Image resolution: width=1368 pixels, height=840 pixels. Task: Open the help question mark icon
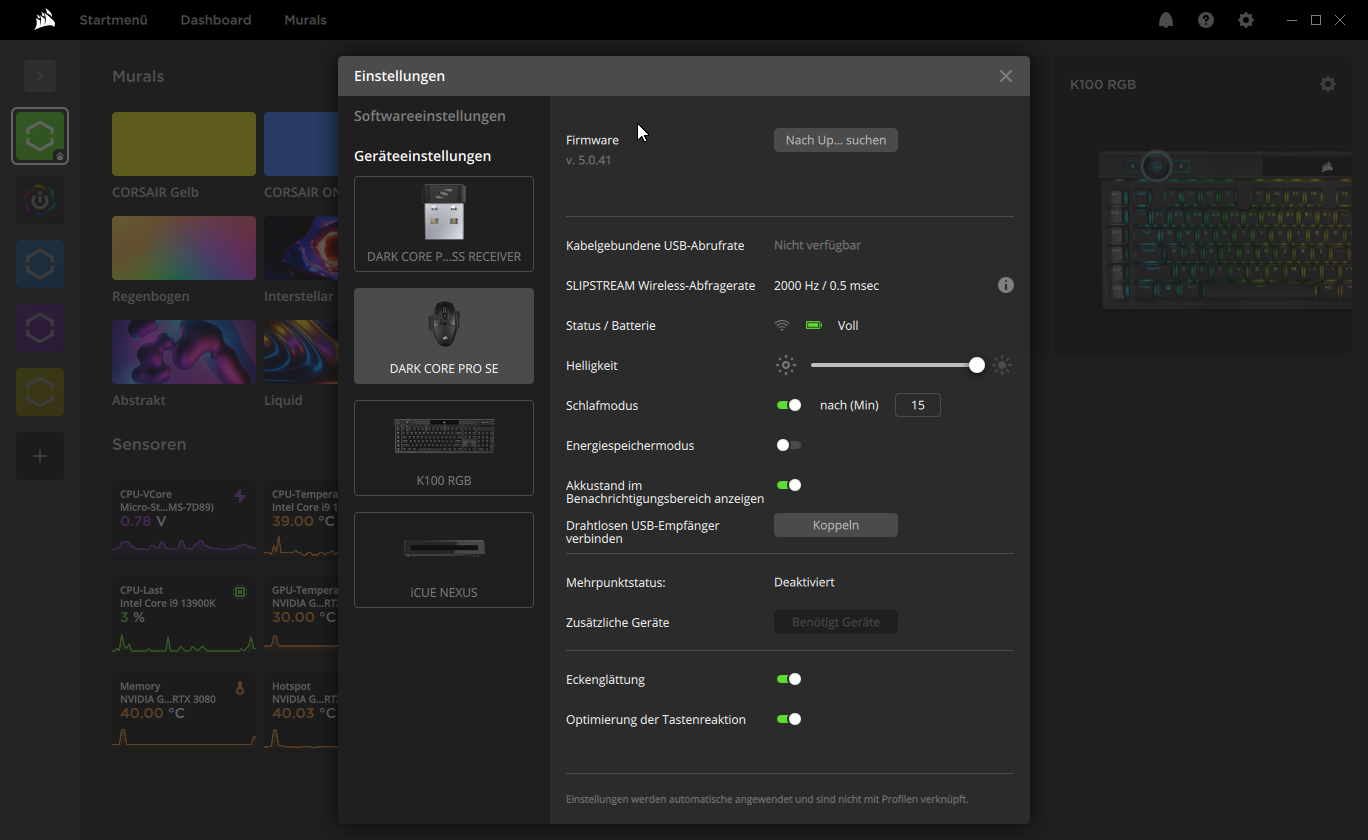click(1206, 20)
